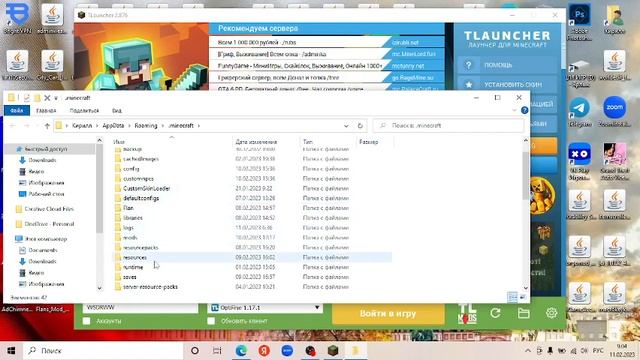Open the Главная ribbon tab

pyautogui.click(x=46, y=111)
